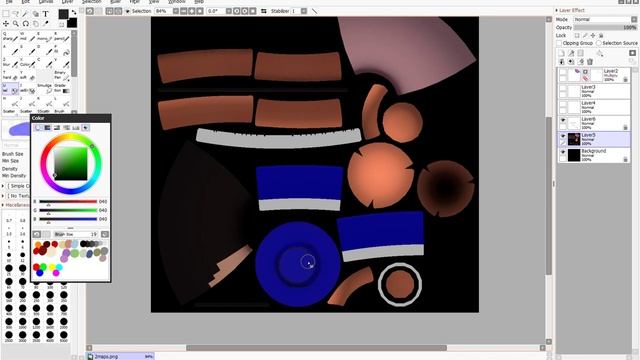
Task: Enable the Selection Source radio button
Action: coord(599,43)
